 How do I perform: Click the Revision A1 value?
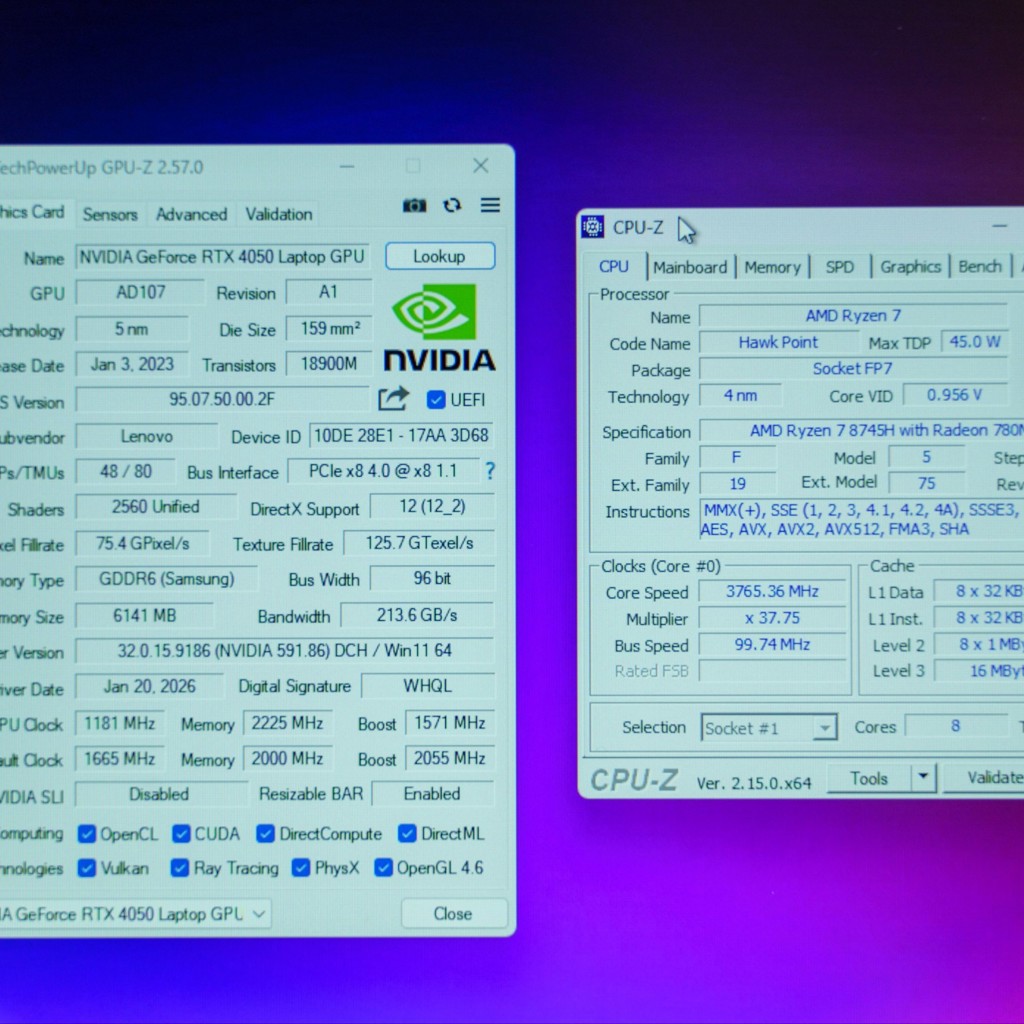[328, 292]
